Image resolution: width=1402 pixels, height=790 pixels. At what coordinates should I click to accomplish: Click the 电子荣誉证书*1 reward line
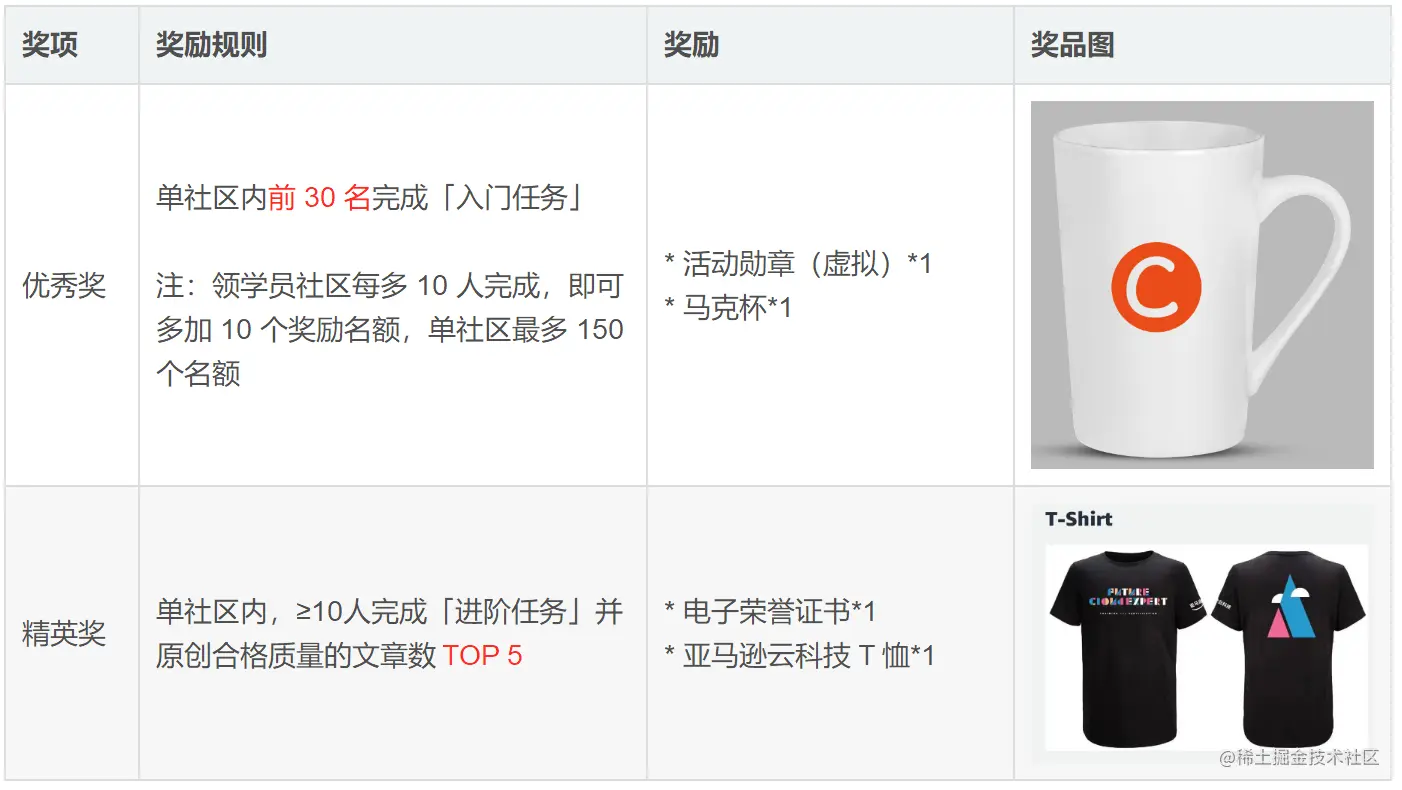click(x=770, y=611)
